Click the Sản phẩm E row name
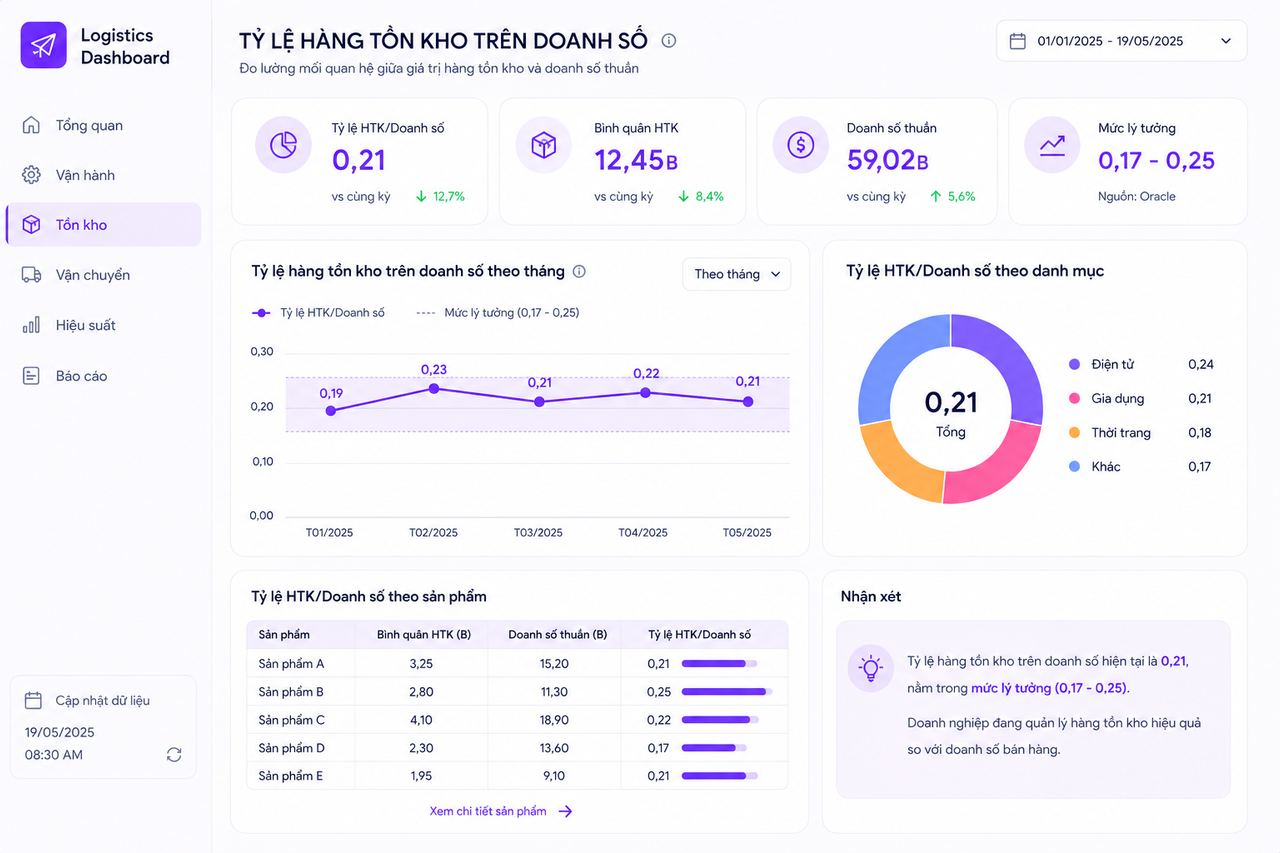Screen dimensions: 1280x853 tap(291, 776)
